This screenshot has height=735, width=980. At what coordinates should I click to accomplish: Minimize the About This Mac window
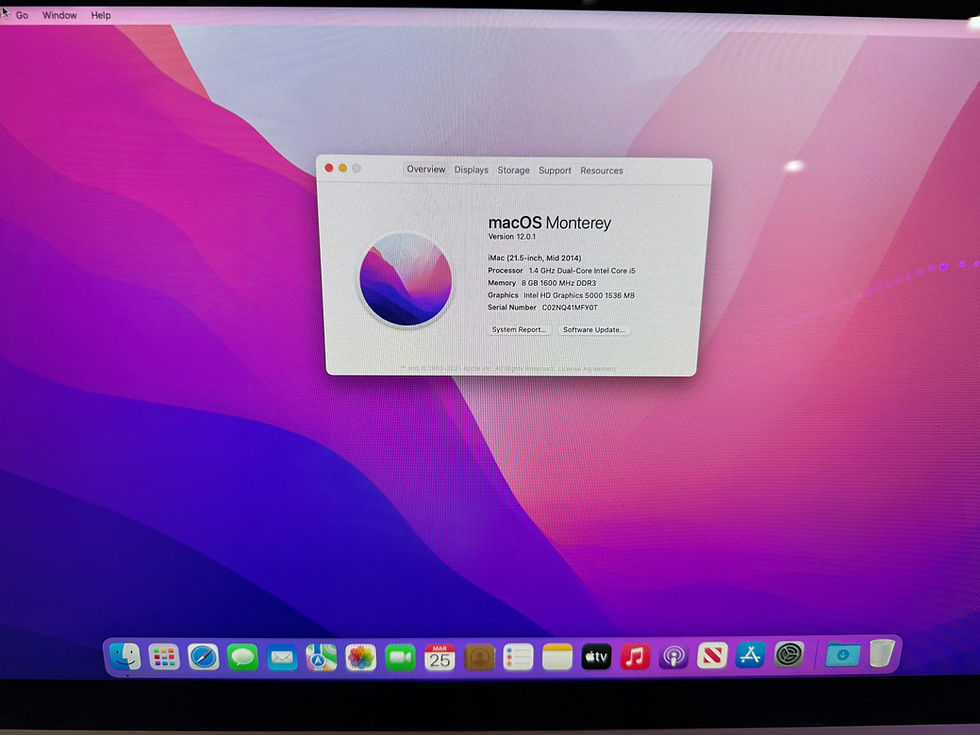tap(342, 168)
